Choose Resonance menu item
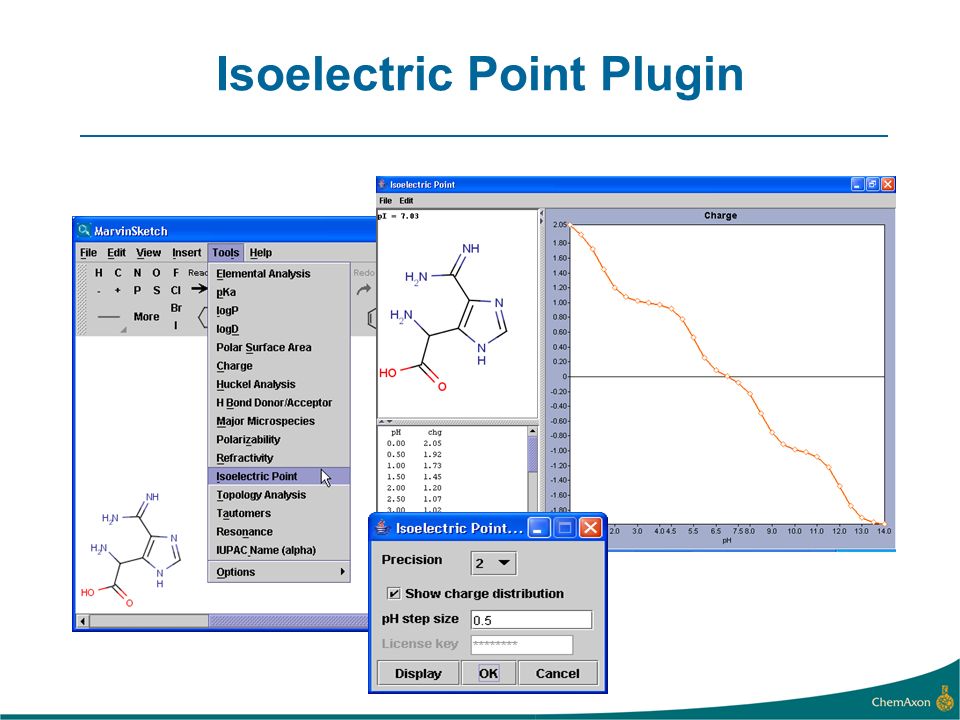 [x=279, y=531]
